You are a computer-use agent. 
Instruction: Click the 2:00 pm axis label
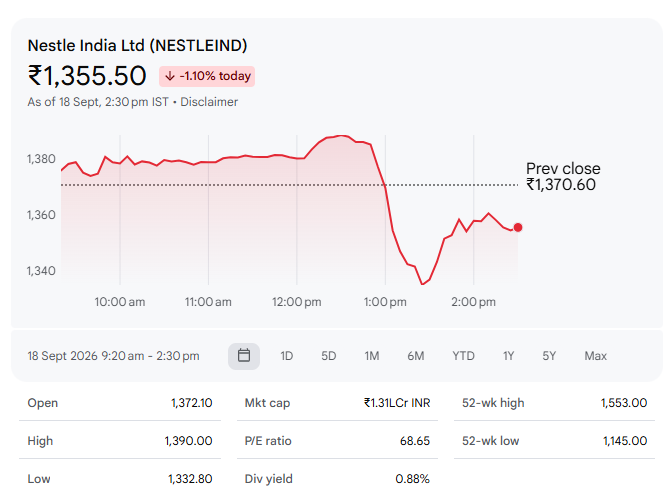473,302
